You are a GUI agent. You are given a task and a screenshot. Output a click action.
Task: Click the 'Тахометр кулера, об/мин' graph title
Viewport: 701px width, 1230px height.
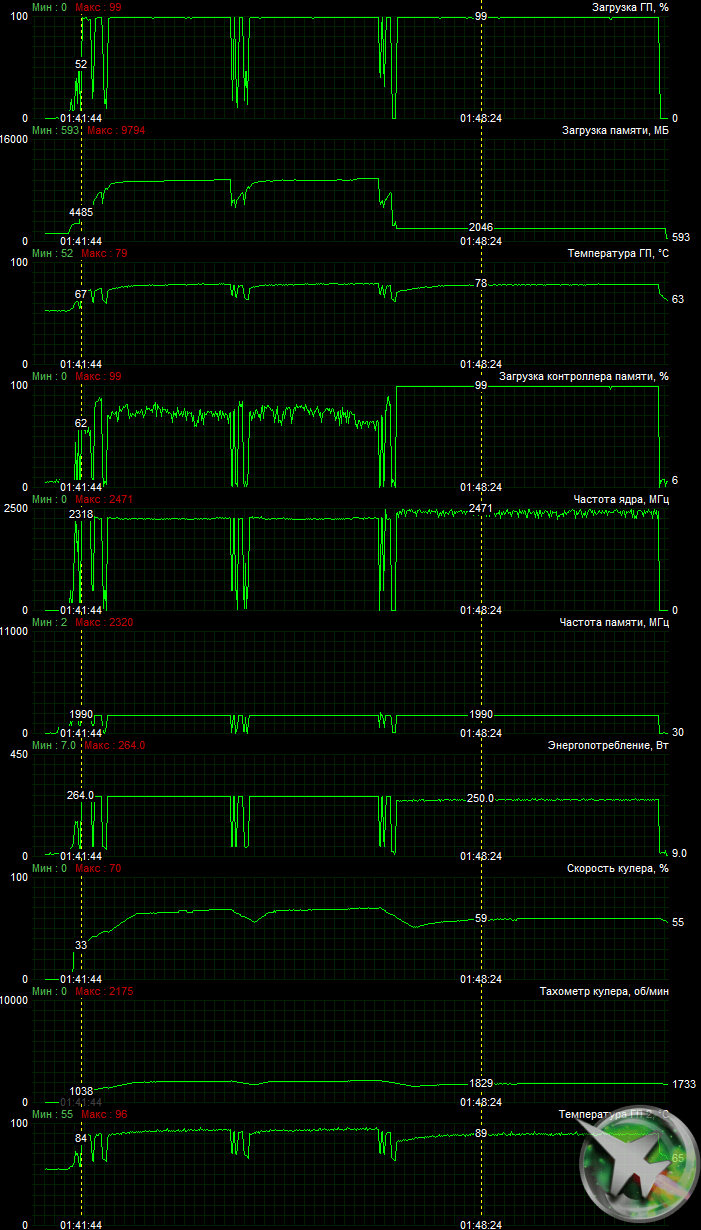coord(604,992)
